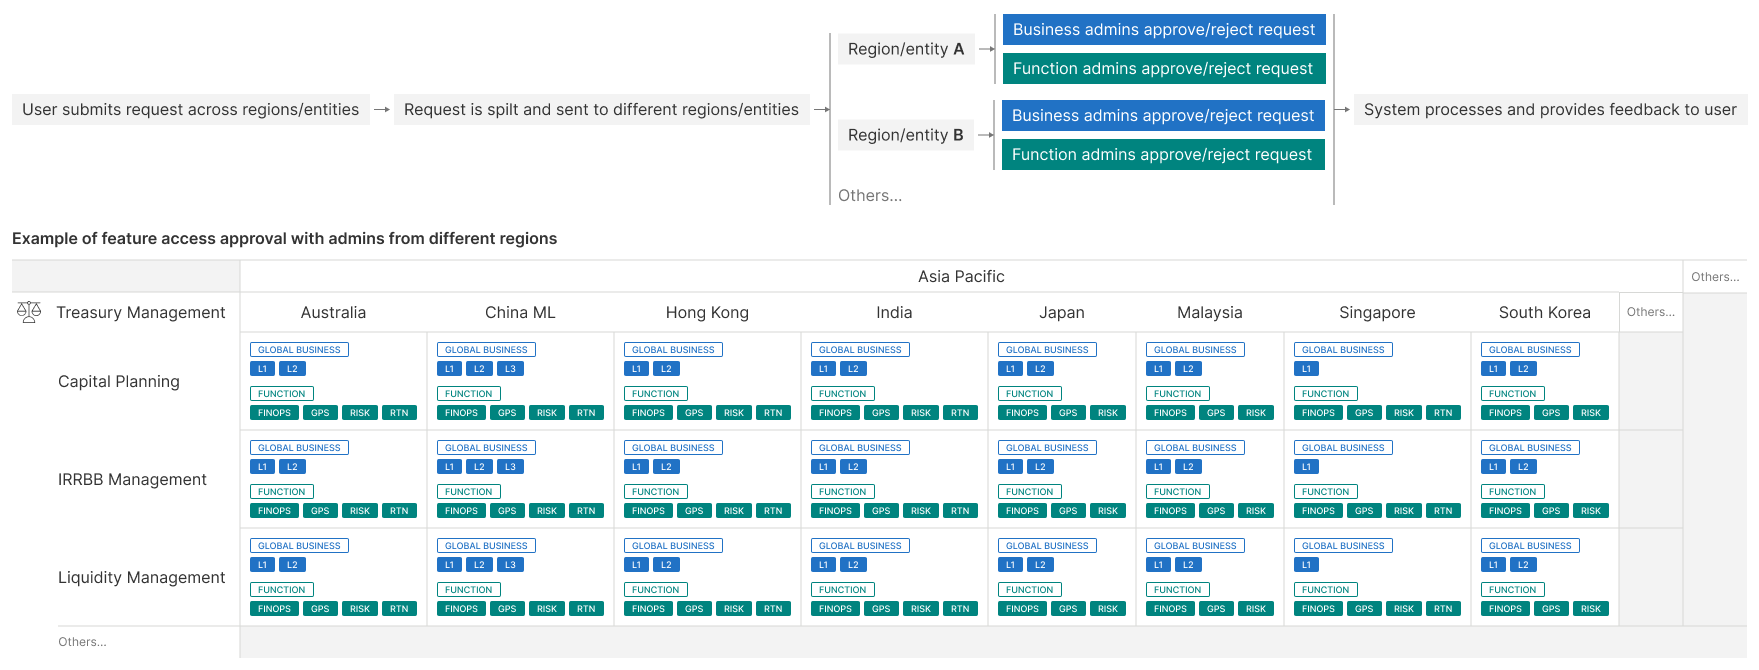This screenshot has height=670, width=1759.
Task: Click the System processes and provides feedback box
Action: (x=1550, y=110)
